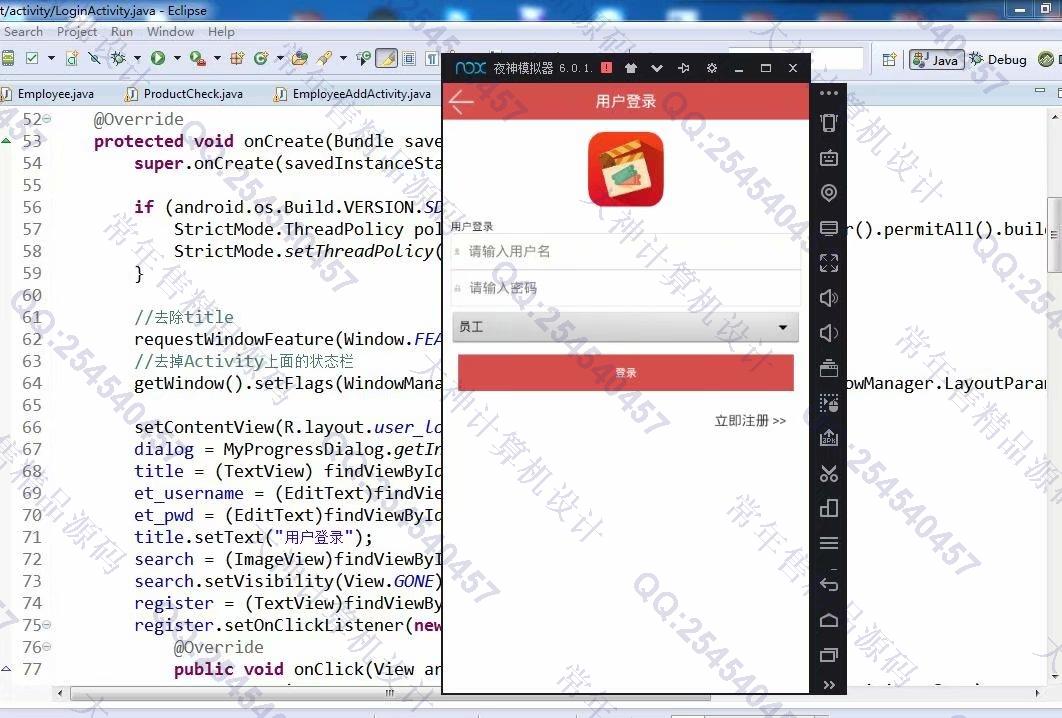The width and height of the screenshot is (1062, 718).
Task: Click the password input field in emulator
Action: [x=626, y=288]
